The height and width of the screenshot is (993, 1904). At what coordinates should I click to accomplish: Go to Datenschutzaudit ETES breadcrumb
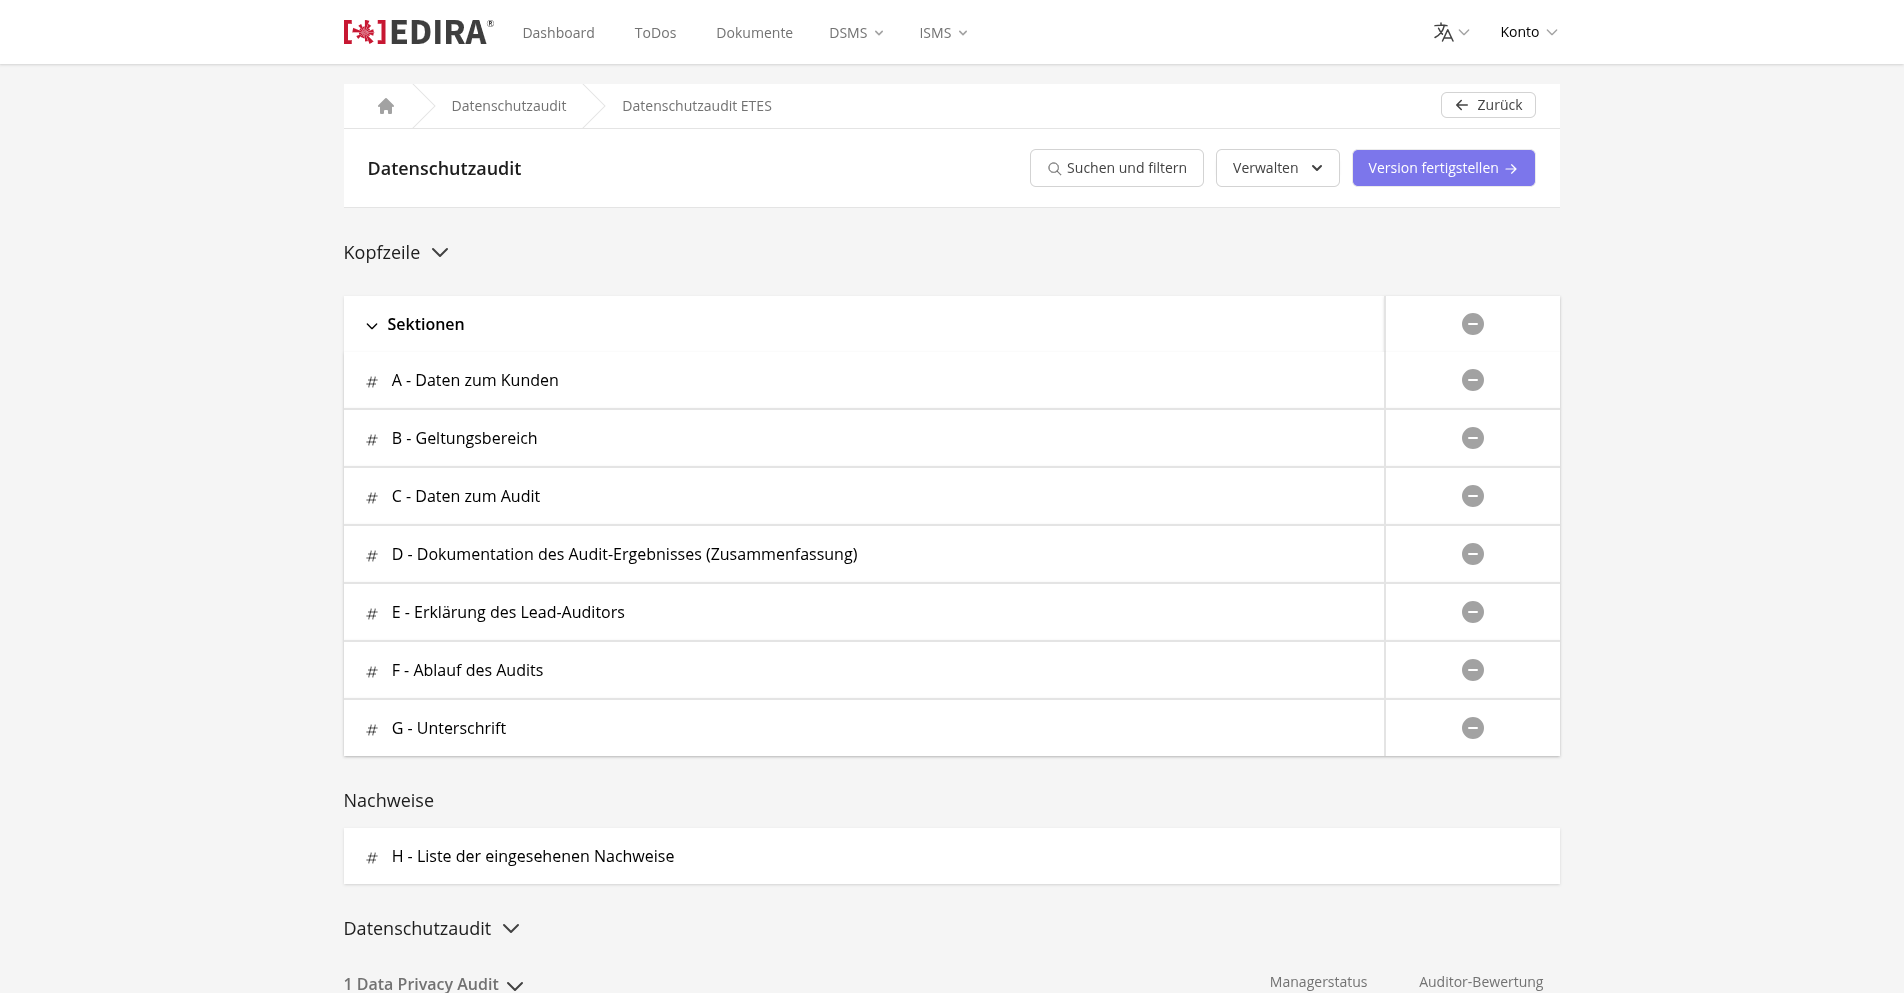pyautogui.click(x=697, y=106)
